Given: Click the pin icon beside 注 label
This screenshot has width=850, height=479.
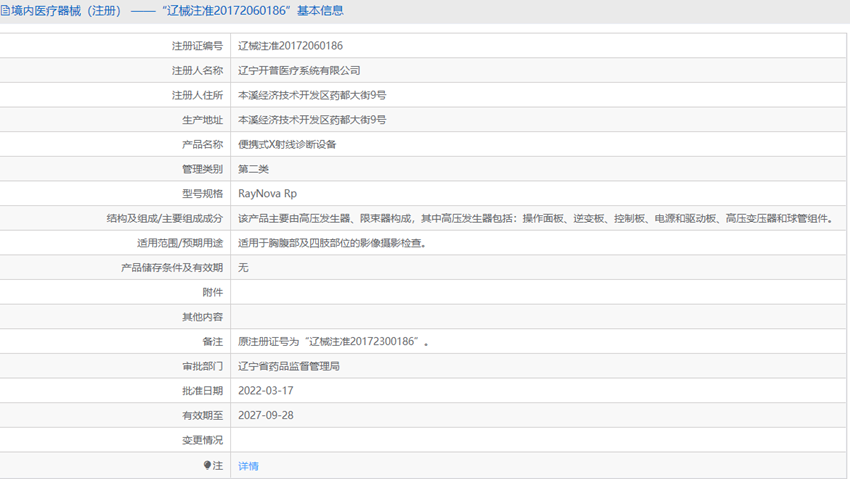Looking at the screenshot, I should tap(207, 465).
